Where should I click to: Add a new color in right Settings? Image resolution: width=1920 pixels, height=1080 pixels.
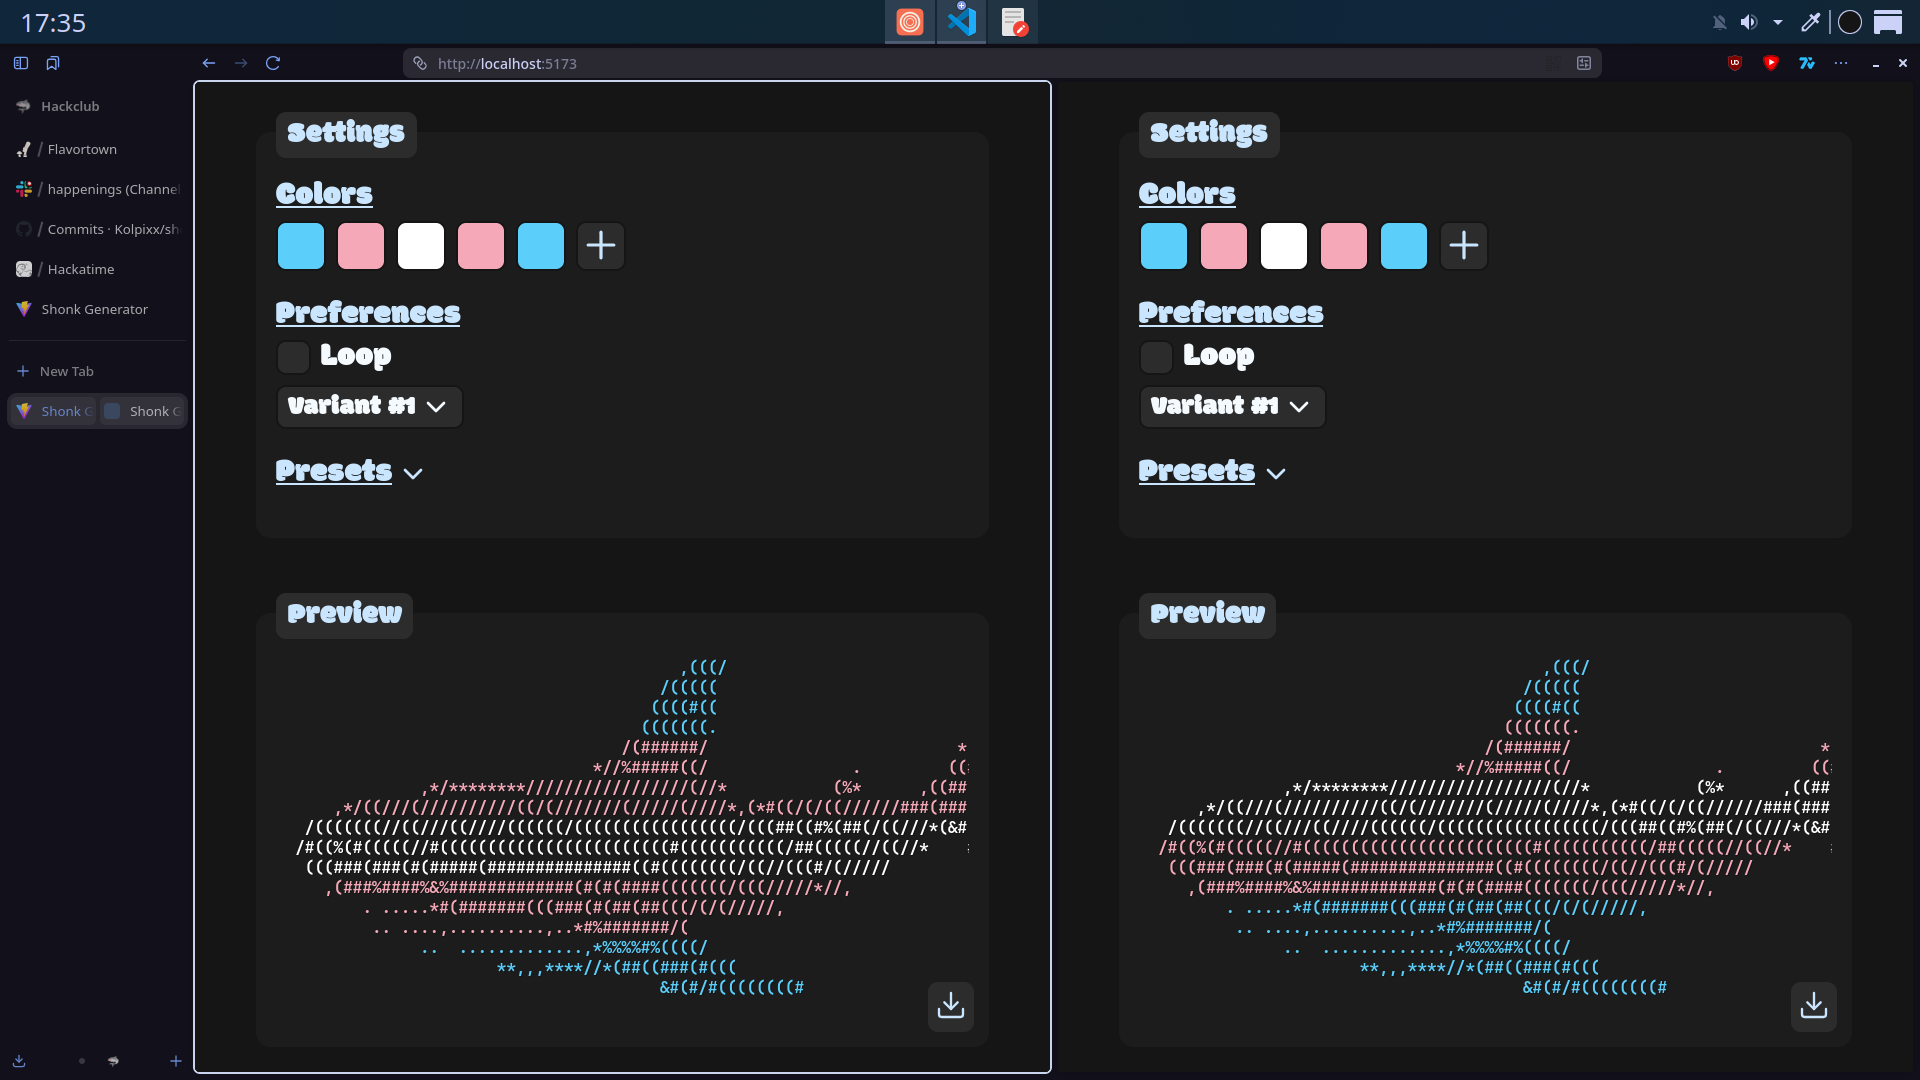(x=1463, y=246)
